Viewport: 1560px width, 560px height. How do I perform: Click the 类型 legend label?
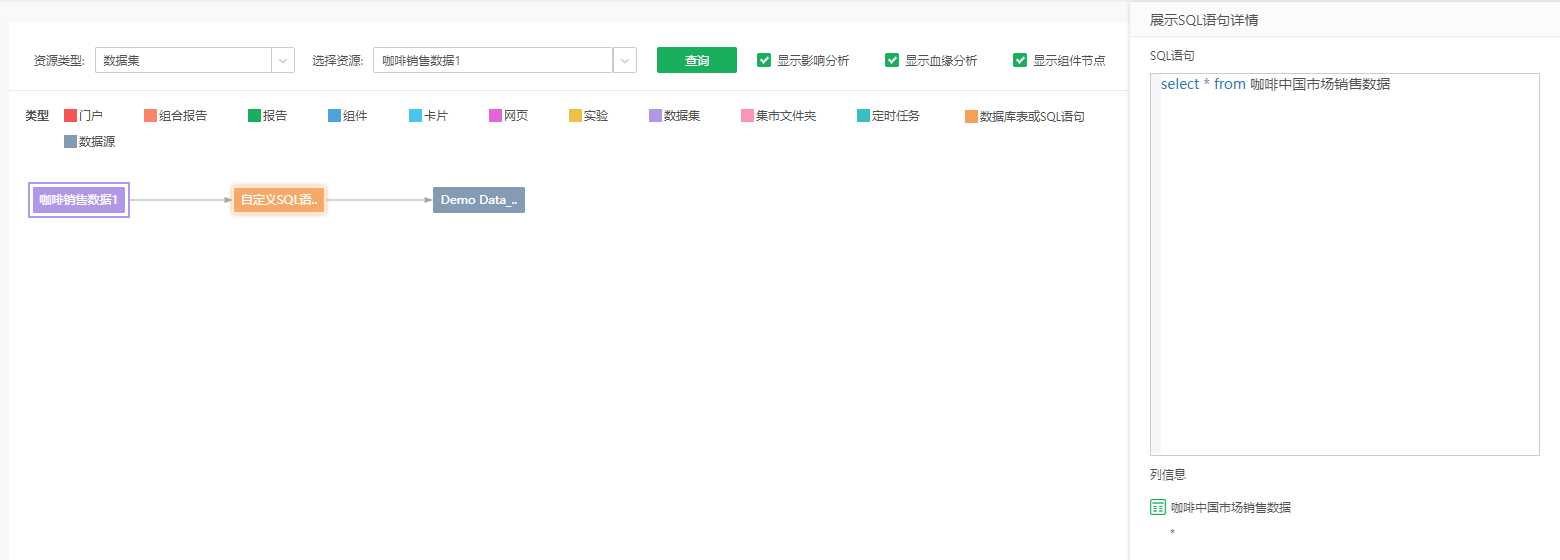(37, 116)
